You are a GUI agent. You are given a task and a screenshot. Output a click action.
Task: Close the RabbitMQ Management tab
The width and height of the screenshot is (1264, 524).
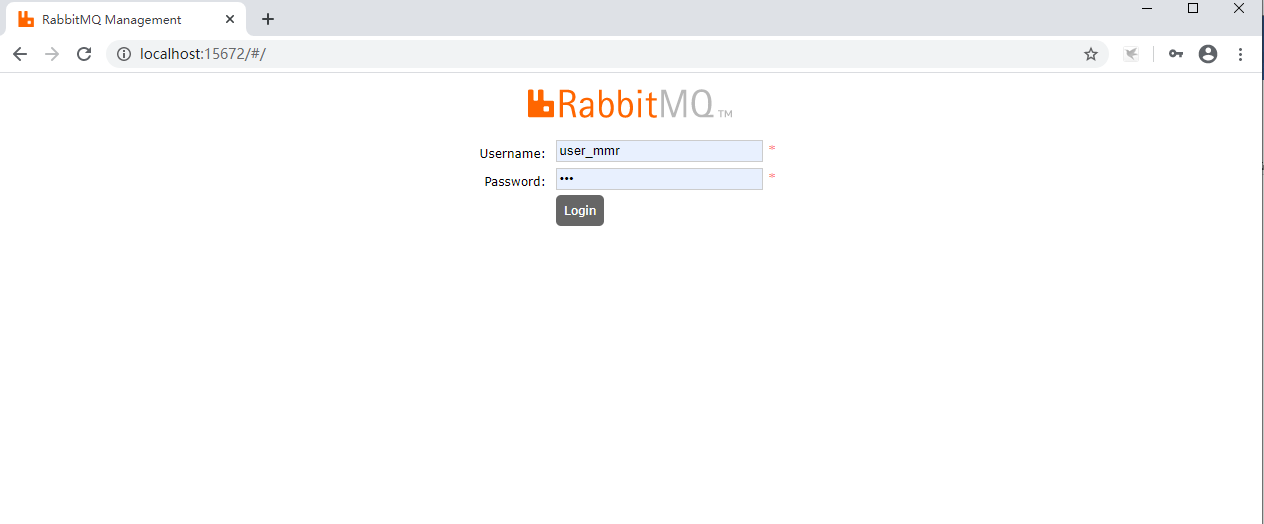[x=230, y=19]
